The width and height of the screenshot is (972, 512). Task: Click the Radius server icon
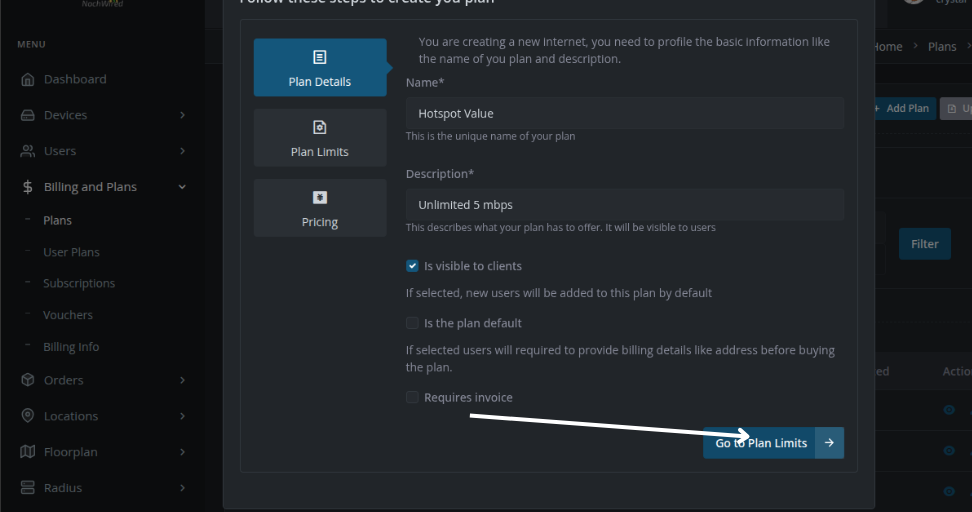(x=28, y=488)
